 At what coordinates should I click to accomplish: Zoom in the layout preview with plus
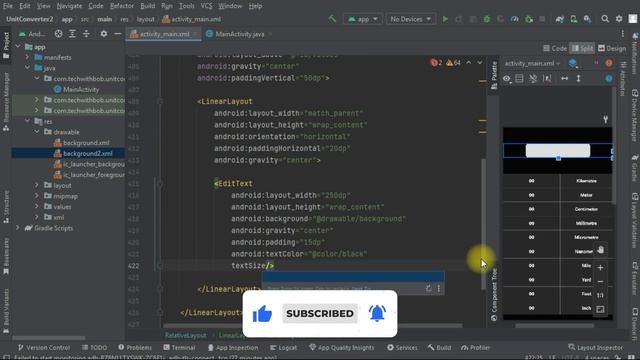click(600, 268)
